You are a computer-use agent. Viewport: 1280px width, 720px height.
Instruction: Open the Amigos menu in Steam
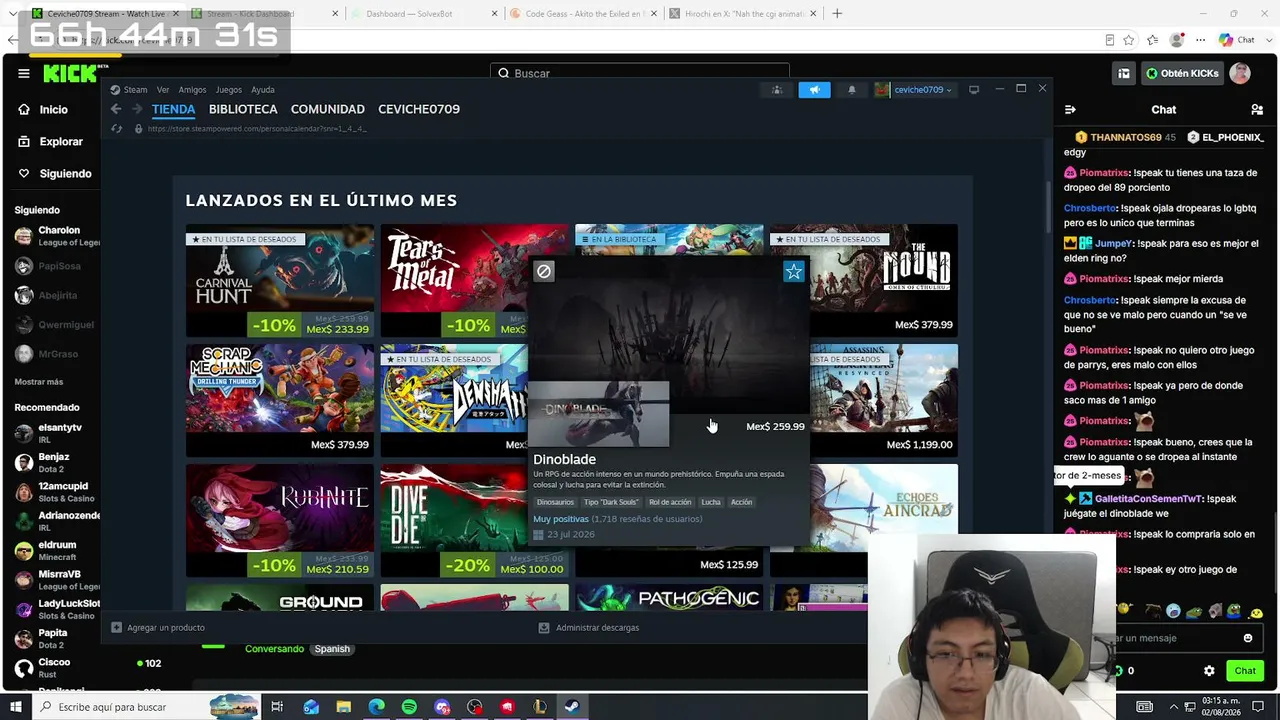[192, 90]
